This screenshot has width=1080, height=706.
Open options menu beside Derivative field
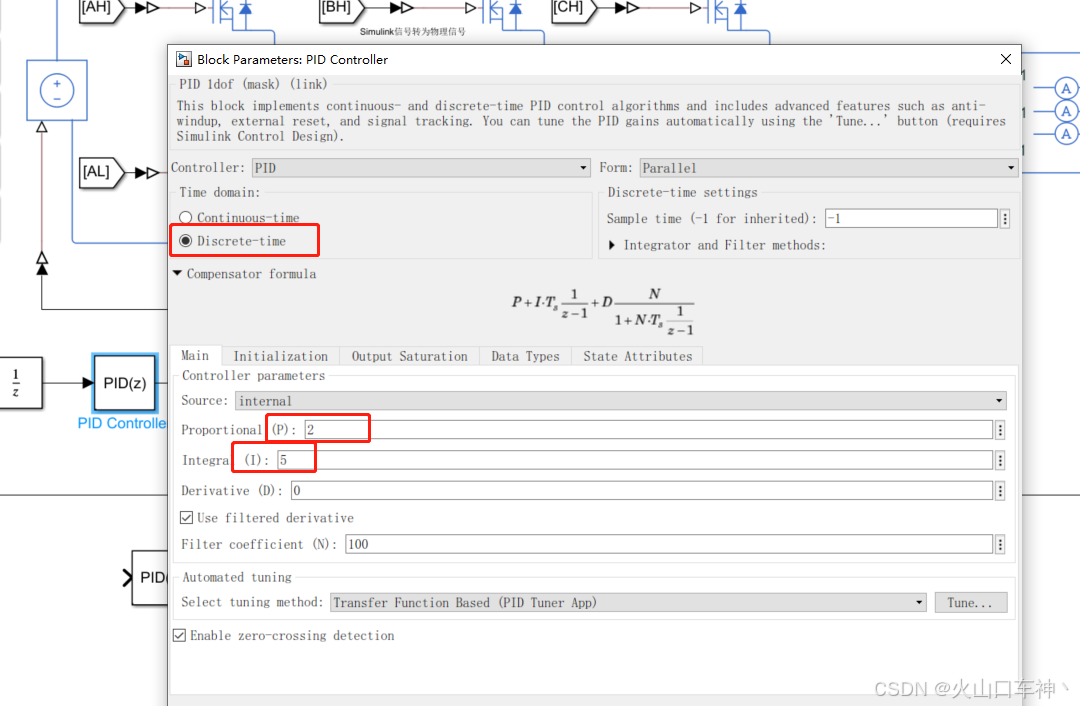1000,490
